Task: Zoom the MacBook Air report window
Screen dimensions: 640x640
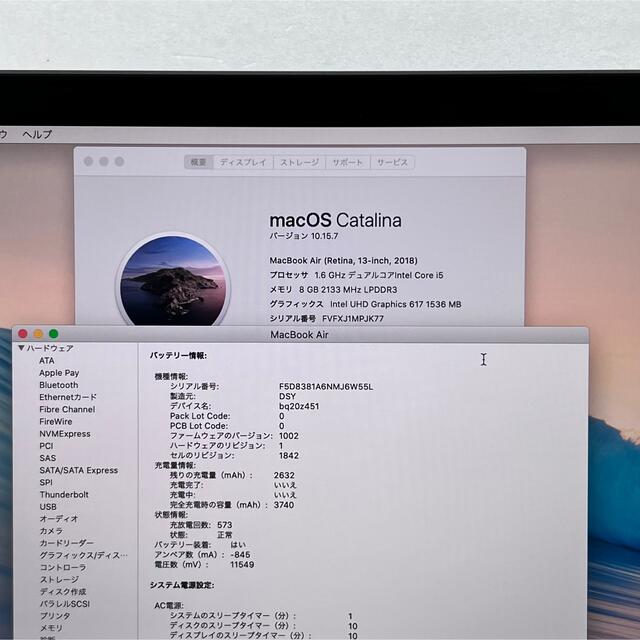Action: [53, 334]
